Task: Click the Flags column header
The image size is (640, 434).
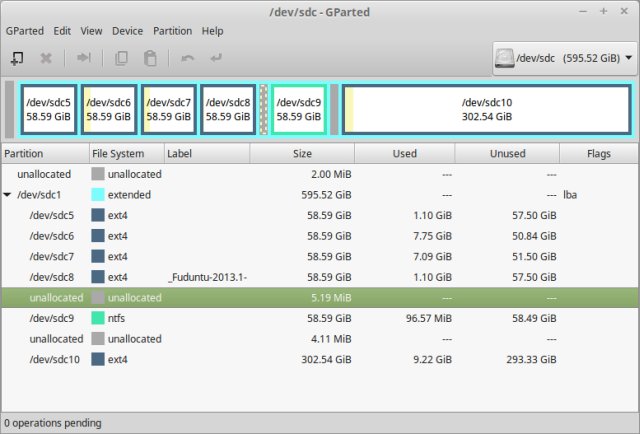Action: (599, 154)
